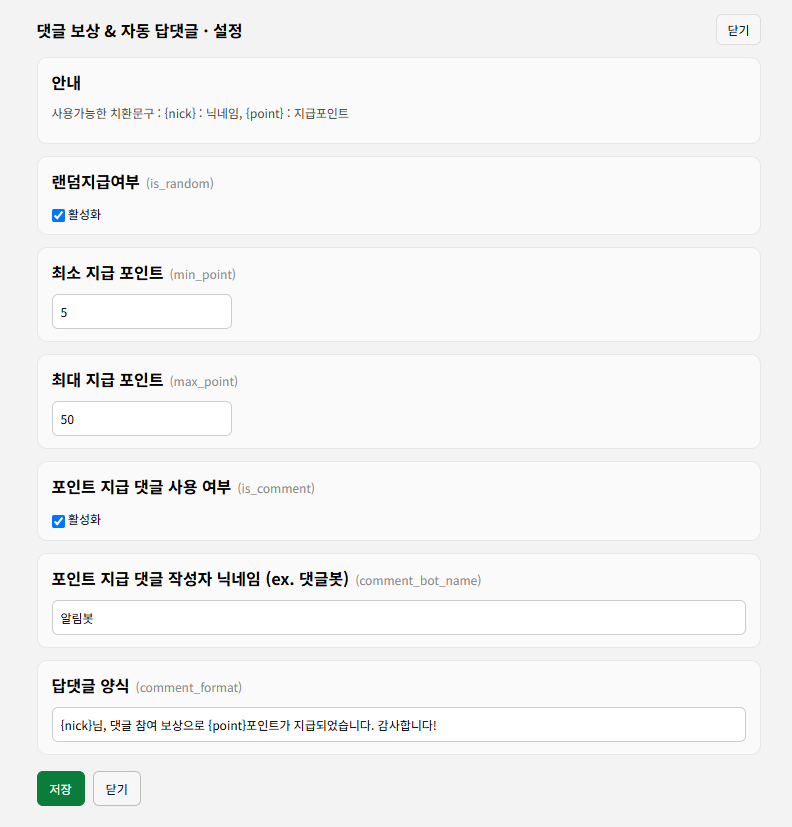Click the 닫기 button at the top right
Image resolution: width=792 pixels, height=827 pixels.
coord(738,30)
